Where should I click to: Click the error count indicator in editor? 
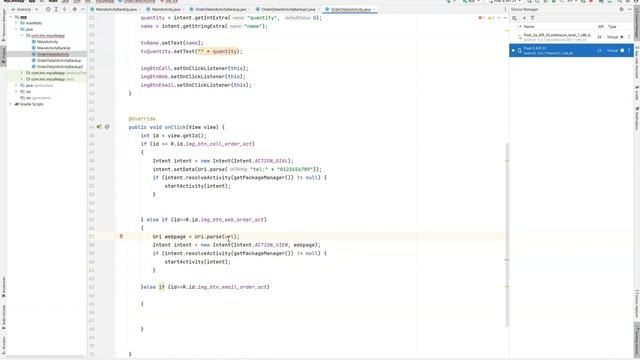pyautogui.click(x=482, y=18)
